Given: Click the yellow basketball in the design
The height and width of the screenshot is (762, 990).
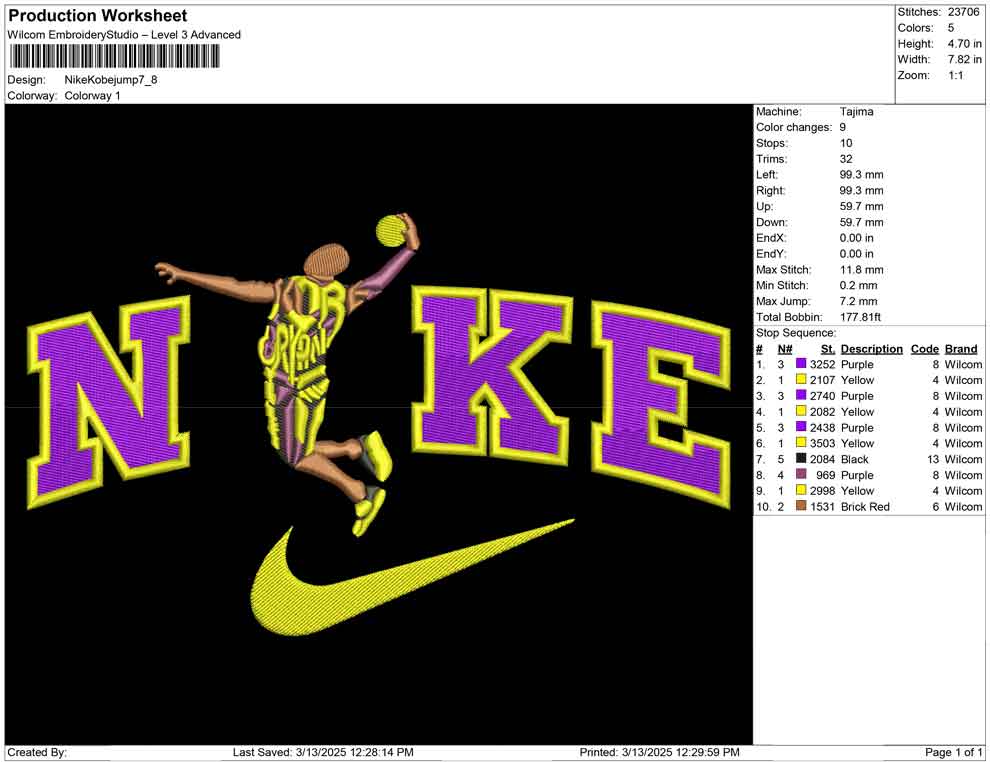Looking at the screenshot, I should (391, 230).
